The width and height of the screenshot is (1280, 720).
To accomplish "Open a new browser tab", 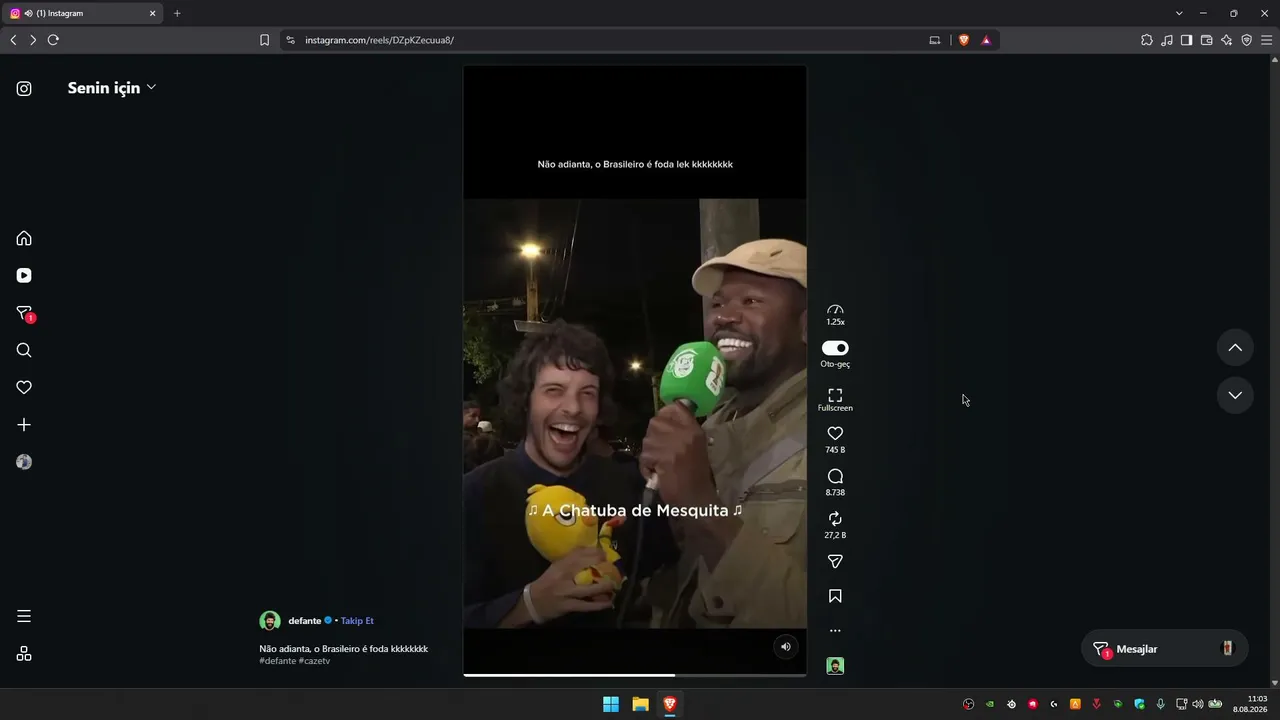I will click(x=177, y=13).
